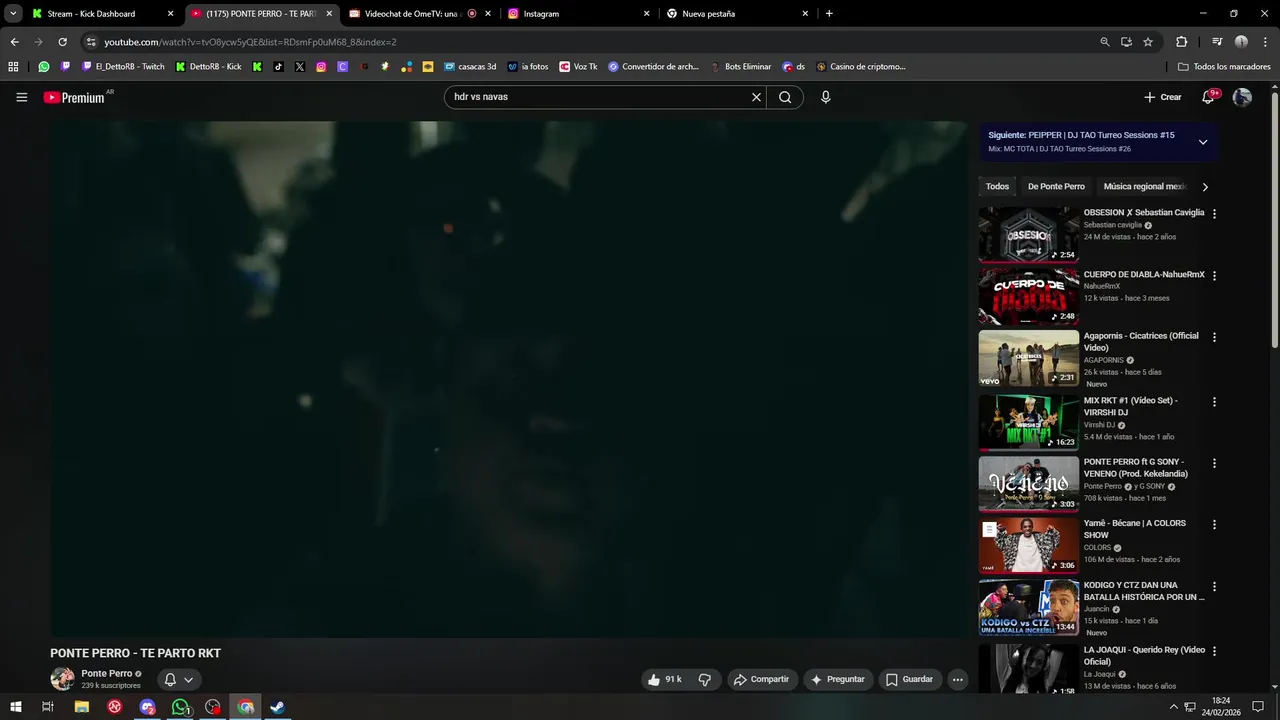This screenshot has height=720, width=1280.
Task: Open Casino de criptomo... bookmark
Action: tap(861, 67)
